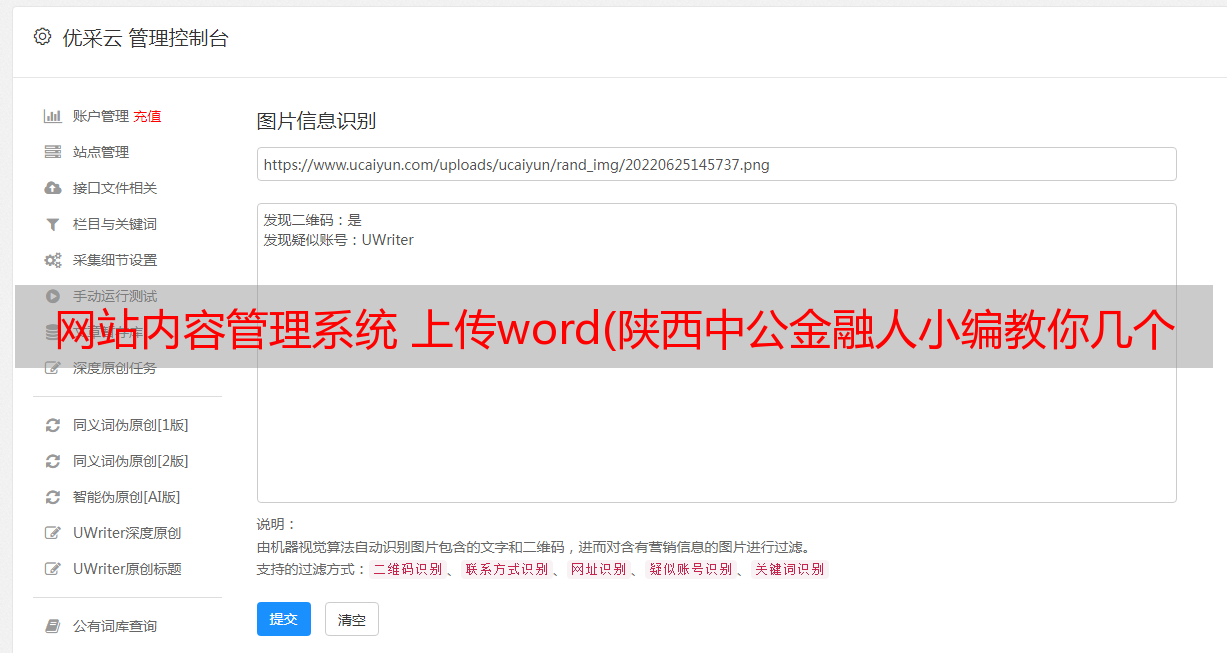This screenshot has height=653, width=1227.
Task: Open UWriter原创标题 page
Action: tap(127, 569)
